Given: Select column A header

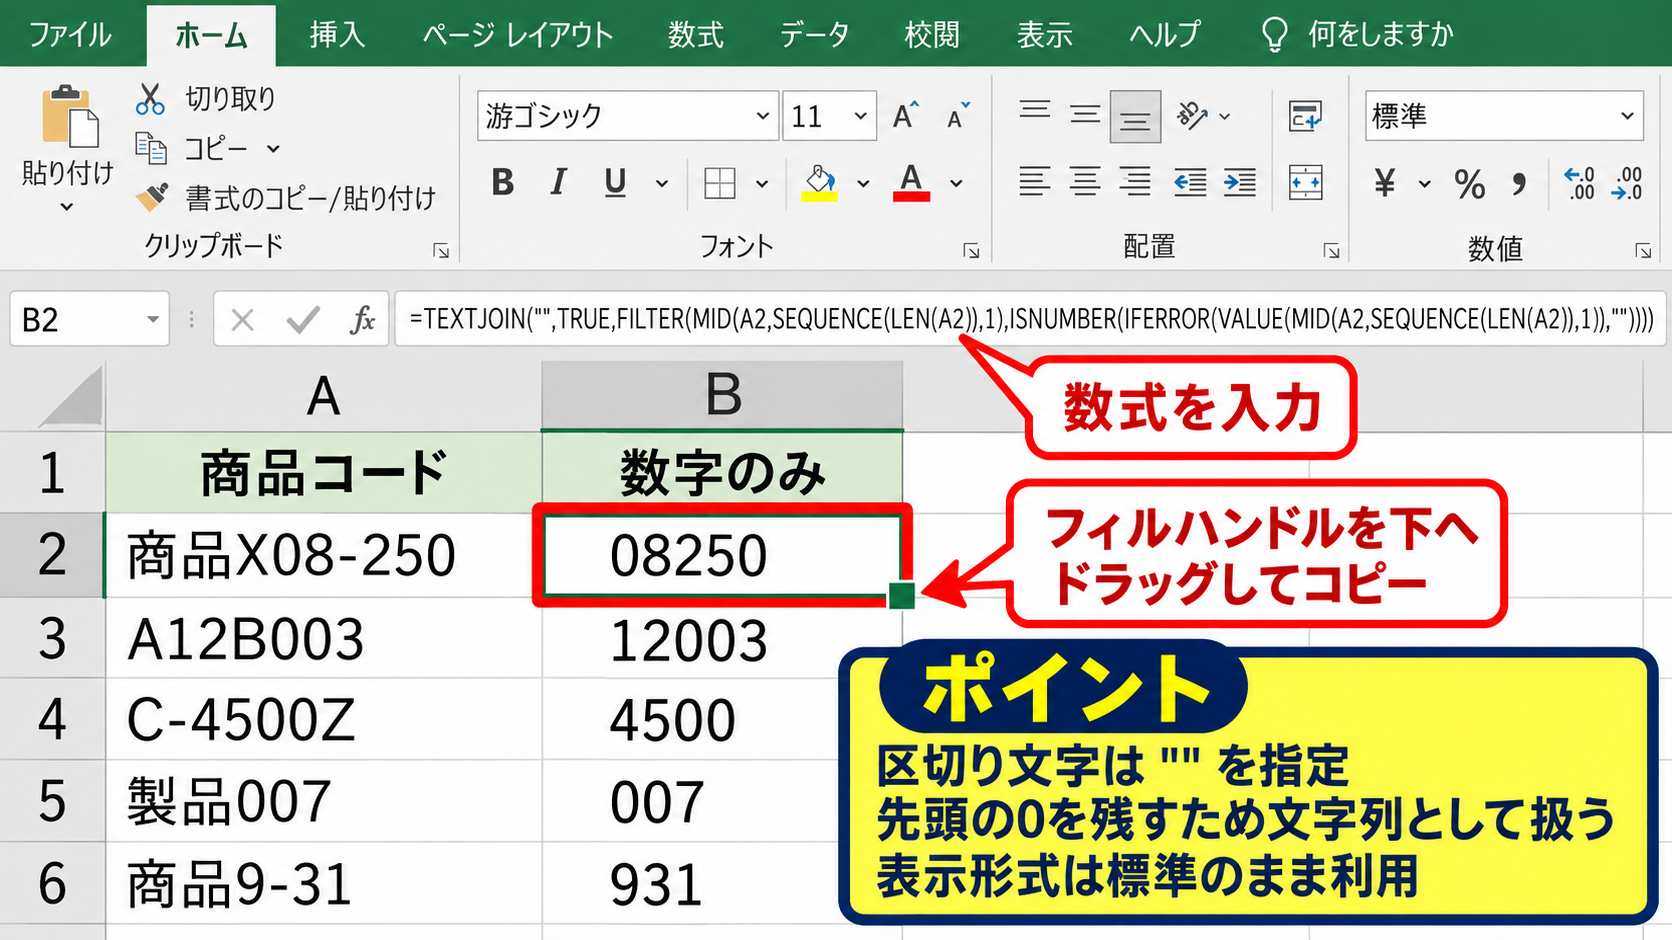Looking at the screenshot, I should click(323, 396).
